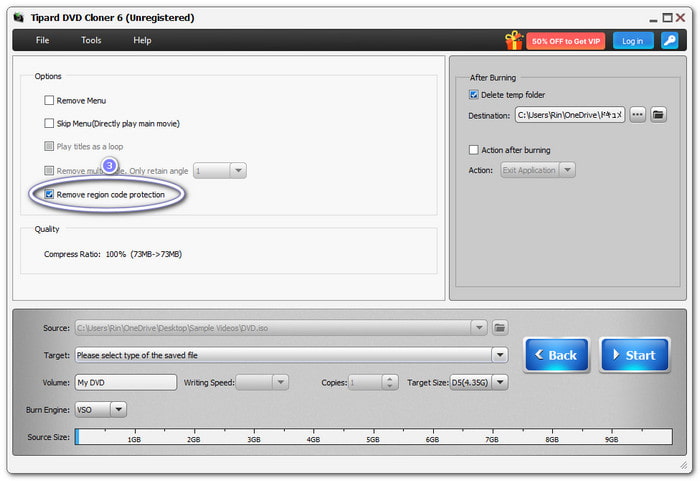The height and width of the screenshot is (481, 700).
Task: Expand the Source path dropdown
Action: [479, 328]
